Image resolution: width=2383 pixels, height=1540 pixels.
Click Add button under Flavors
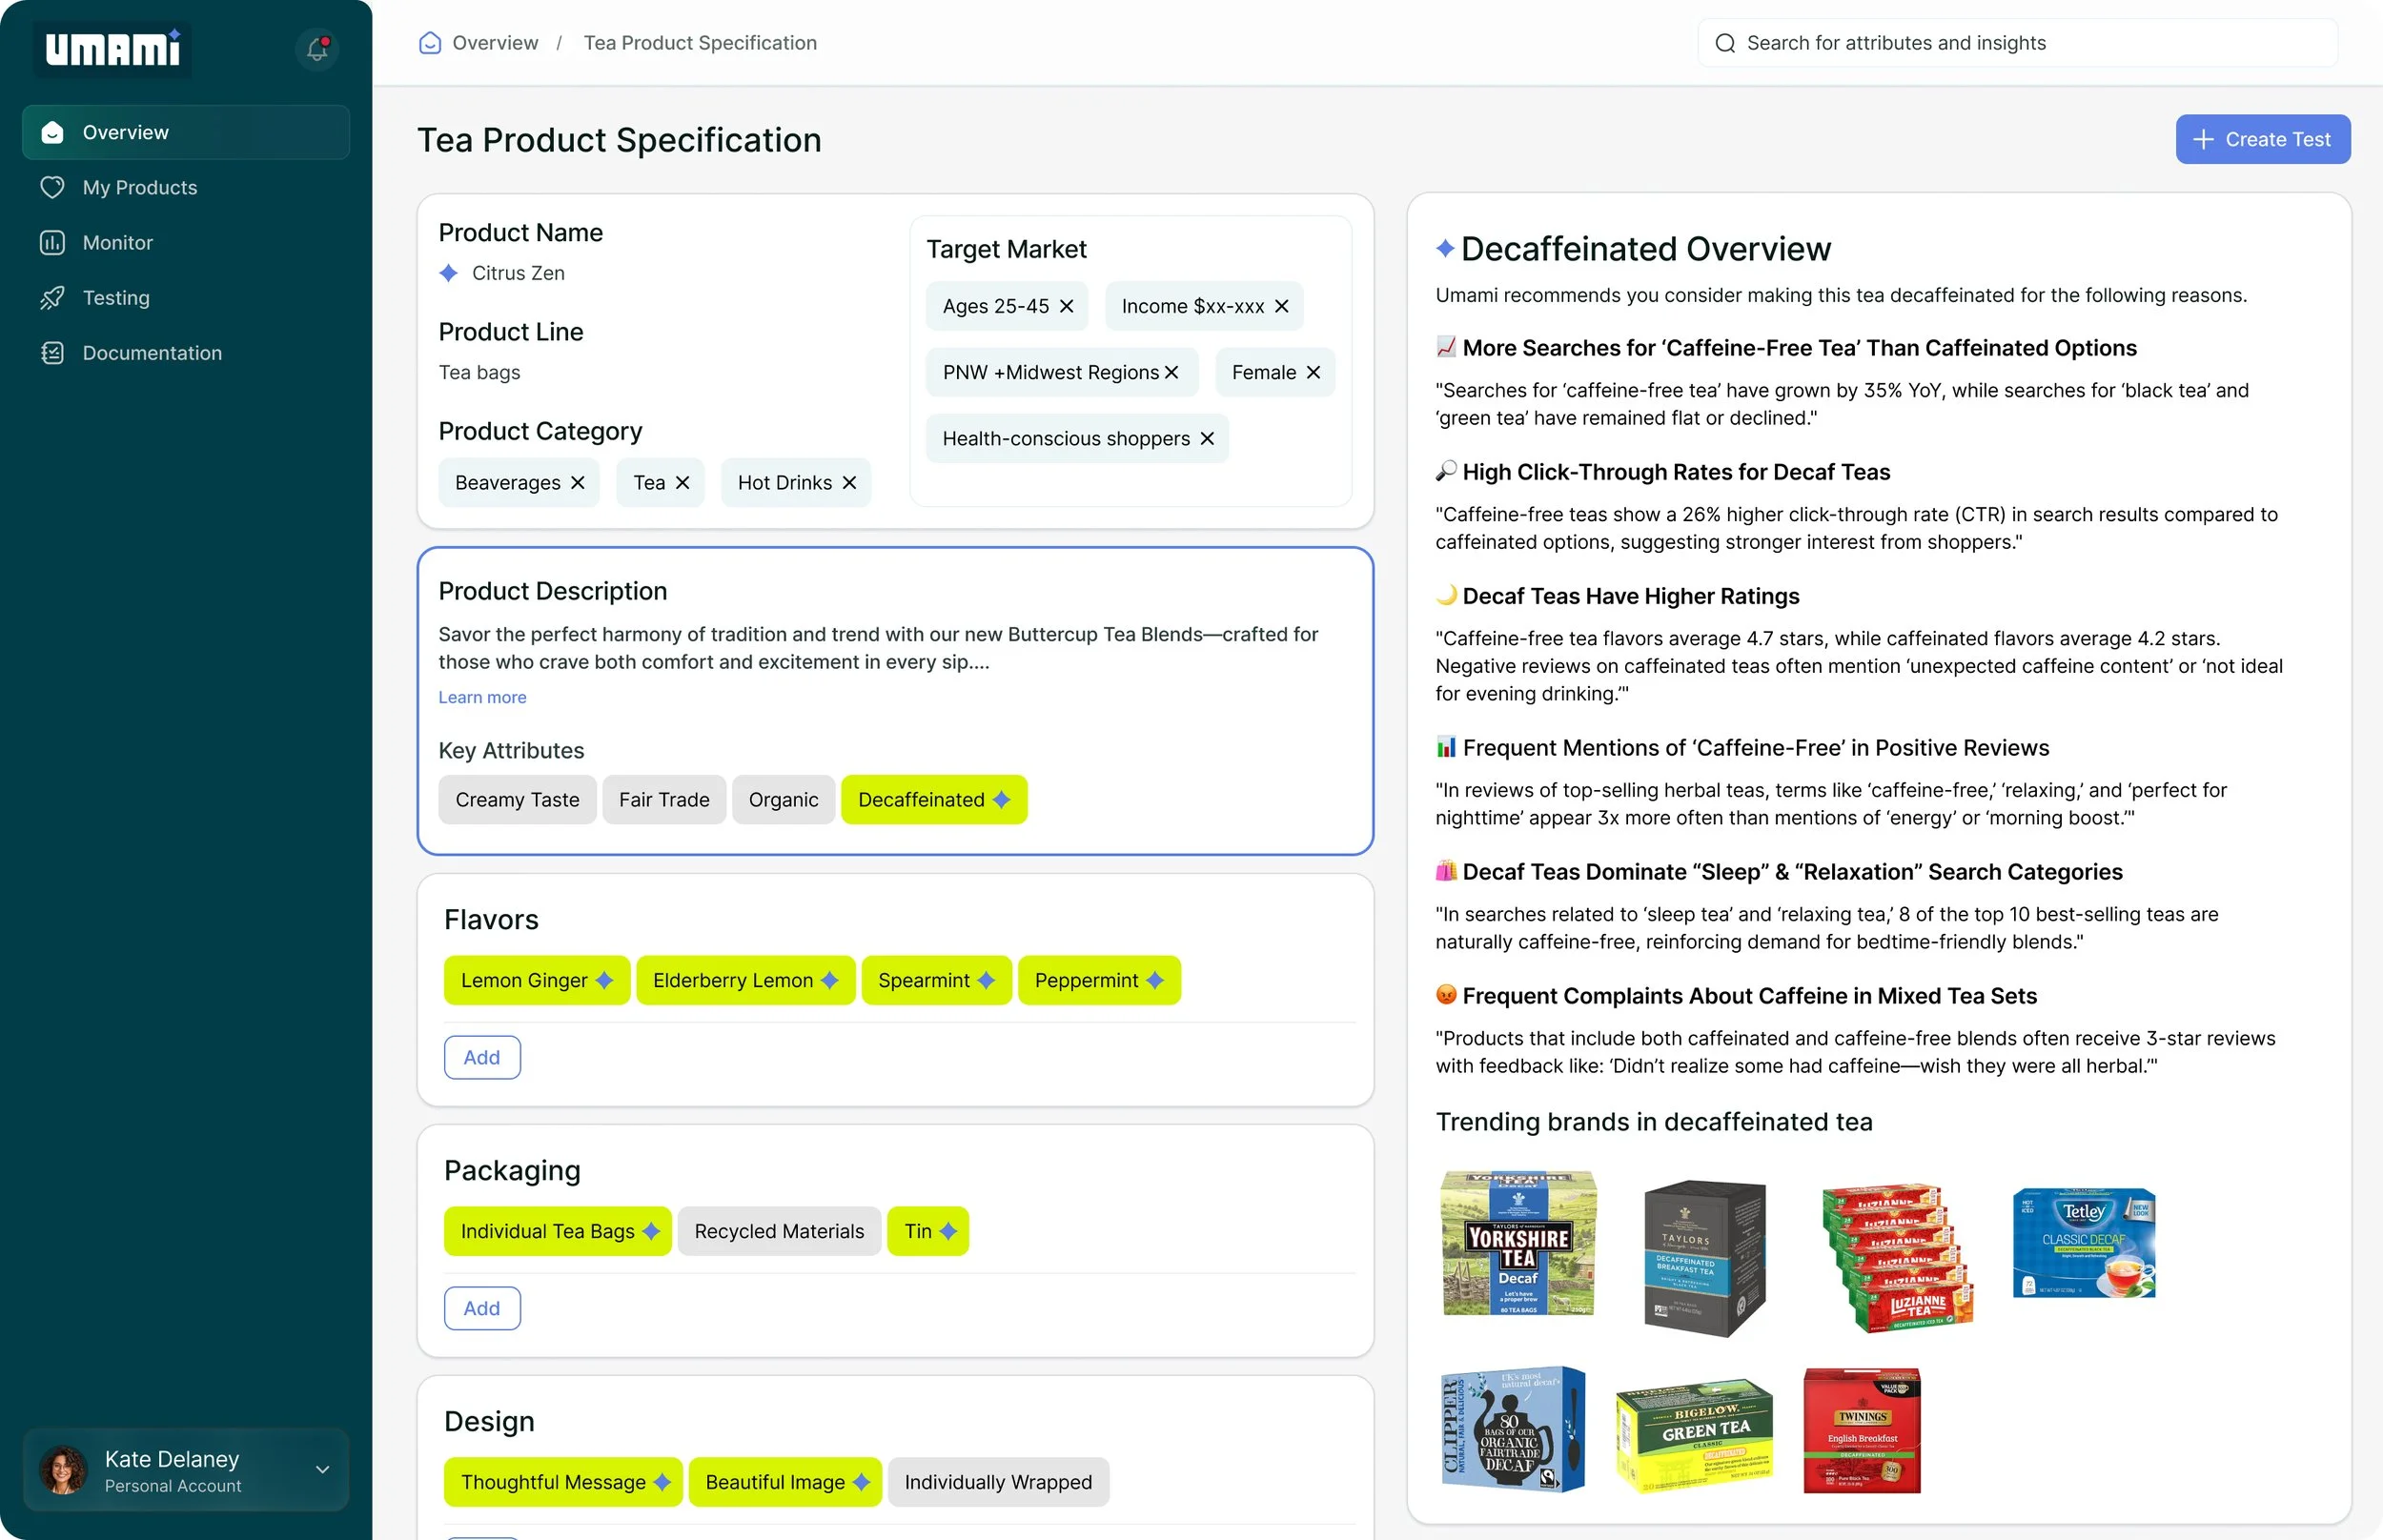(x=482, y=1057)
